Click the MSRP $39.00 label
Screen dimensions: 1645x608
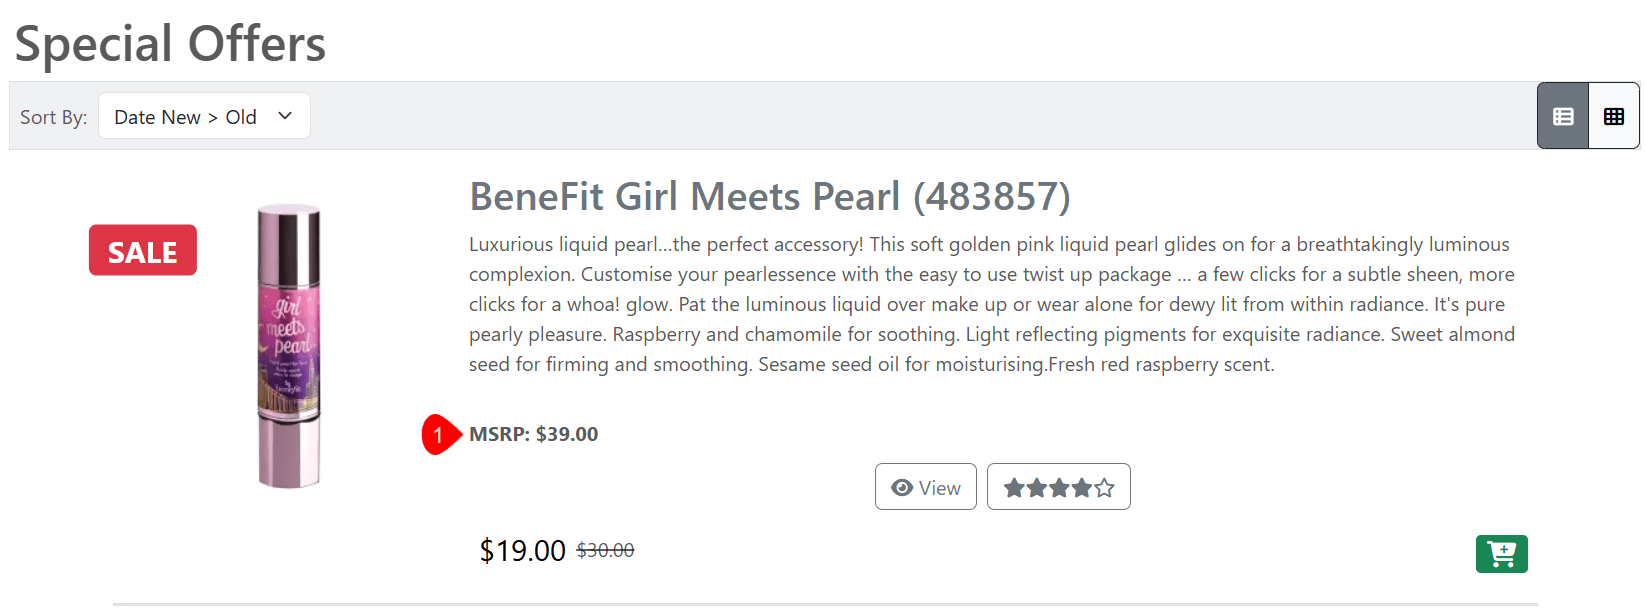tap(534, 434)
